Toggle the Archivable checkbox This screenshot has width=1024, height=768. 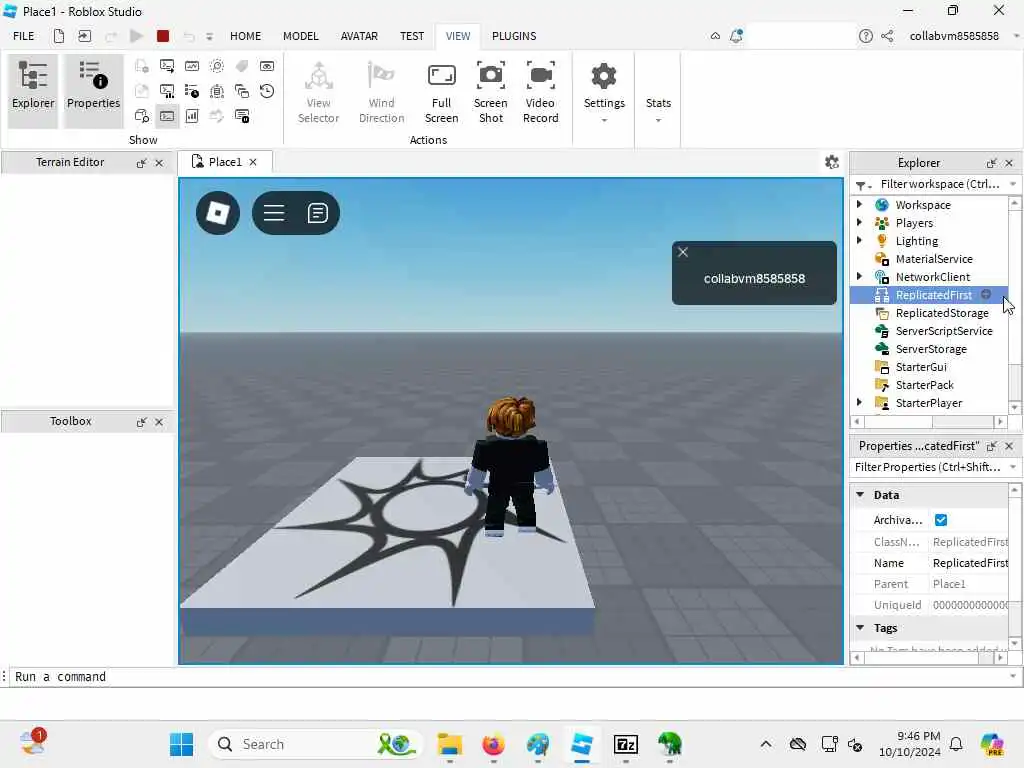point(941,520)
